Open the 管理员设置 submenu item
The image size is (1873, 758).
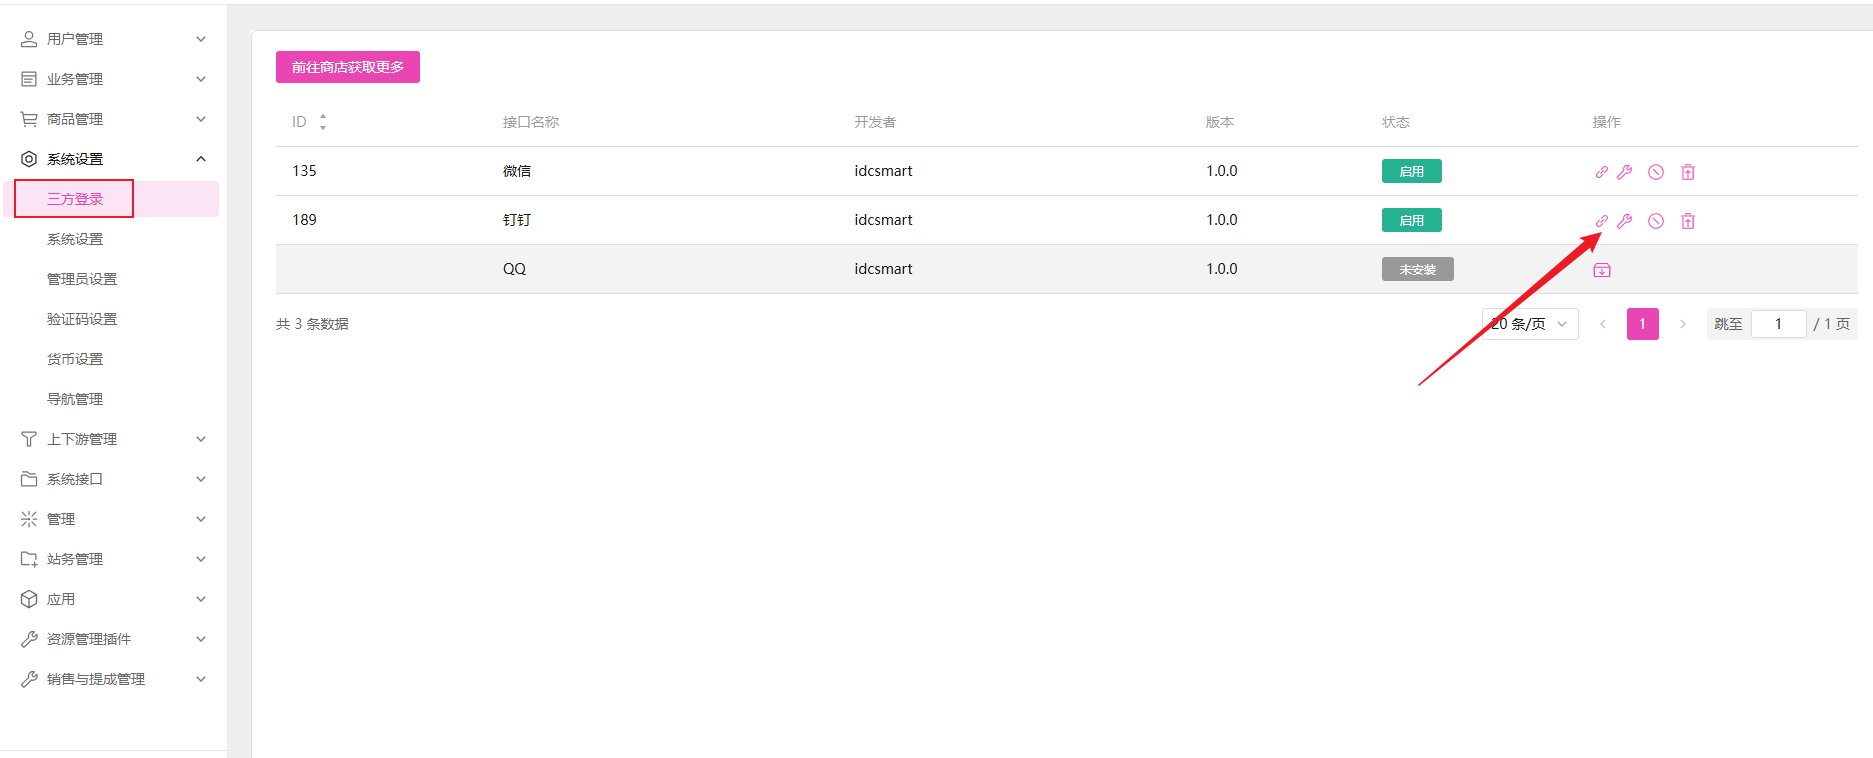pos(82,279)
